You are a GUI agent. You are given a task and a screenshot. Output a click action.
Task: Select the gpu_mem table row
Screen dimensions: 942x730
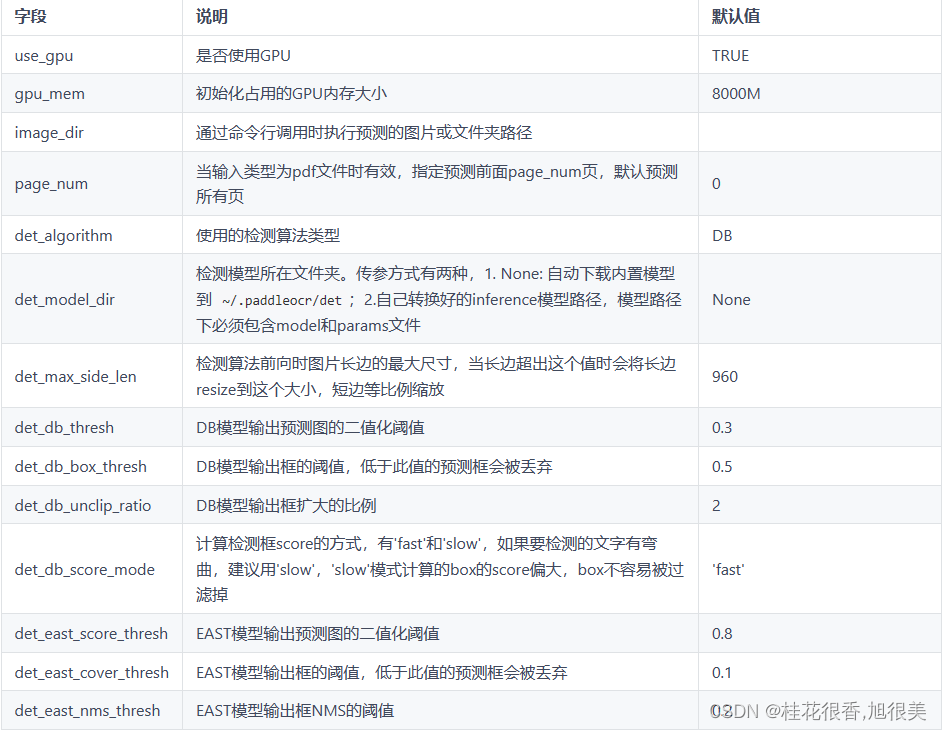pos(400,93)
